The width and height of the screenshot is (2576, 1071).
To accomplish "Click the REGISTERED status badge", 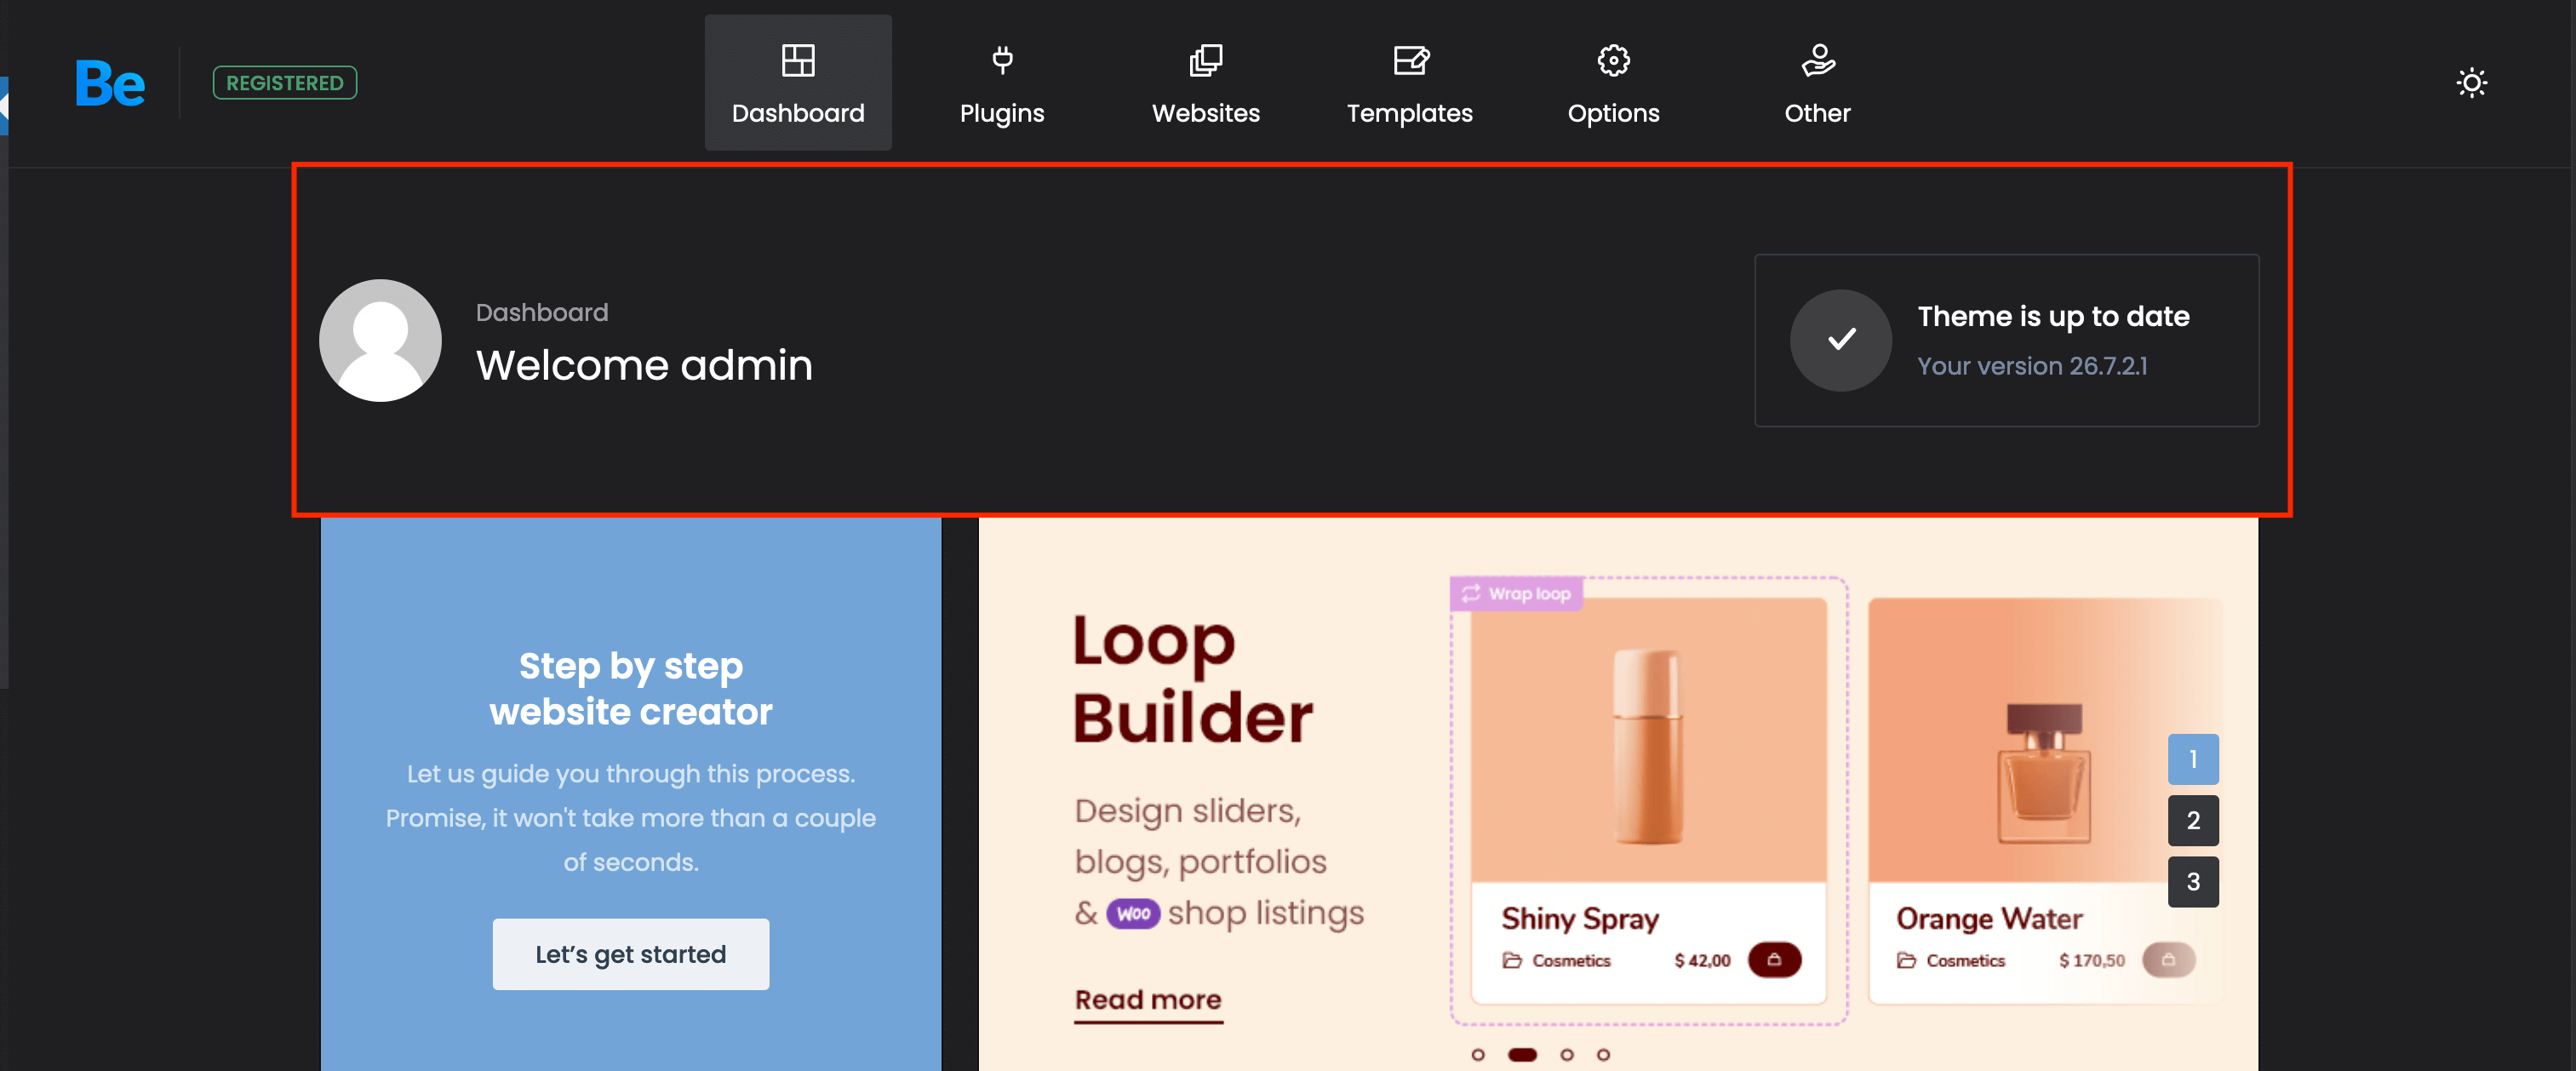I will [x=285, y=83].
